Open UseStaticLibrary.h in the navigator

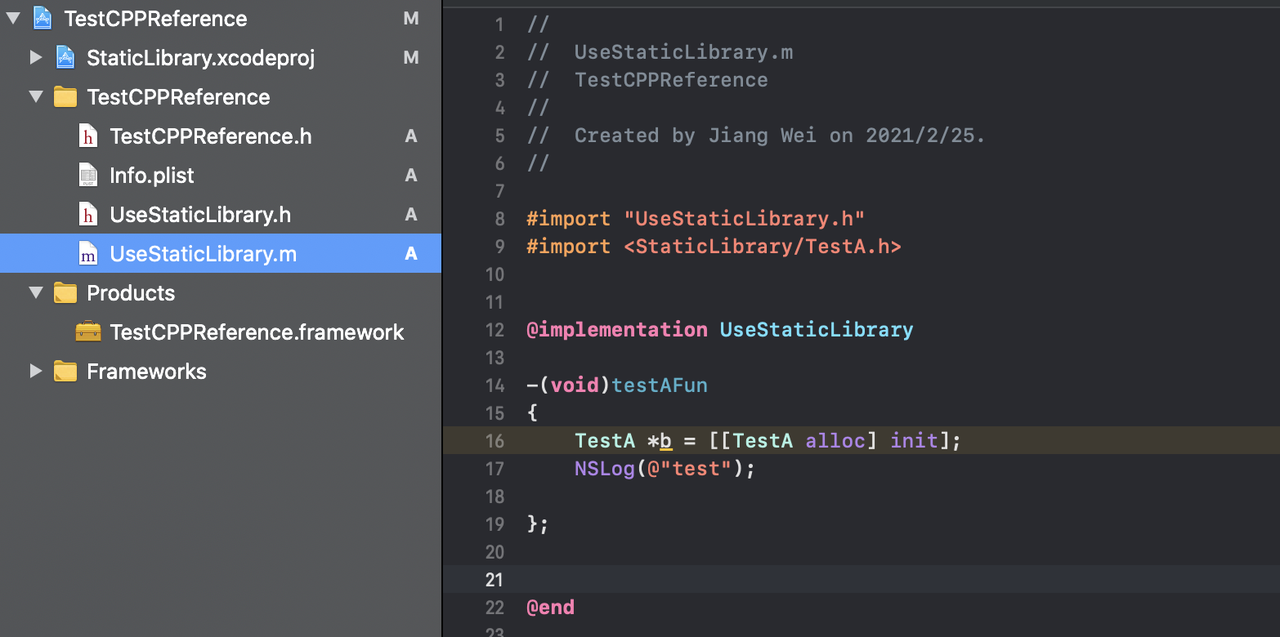point(200,215)
